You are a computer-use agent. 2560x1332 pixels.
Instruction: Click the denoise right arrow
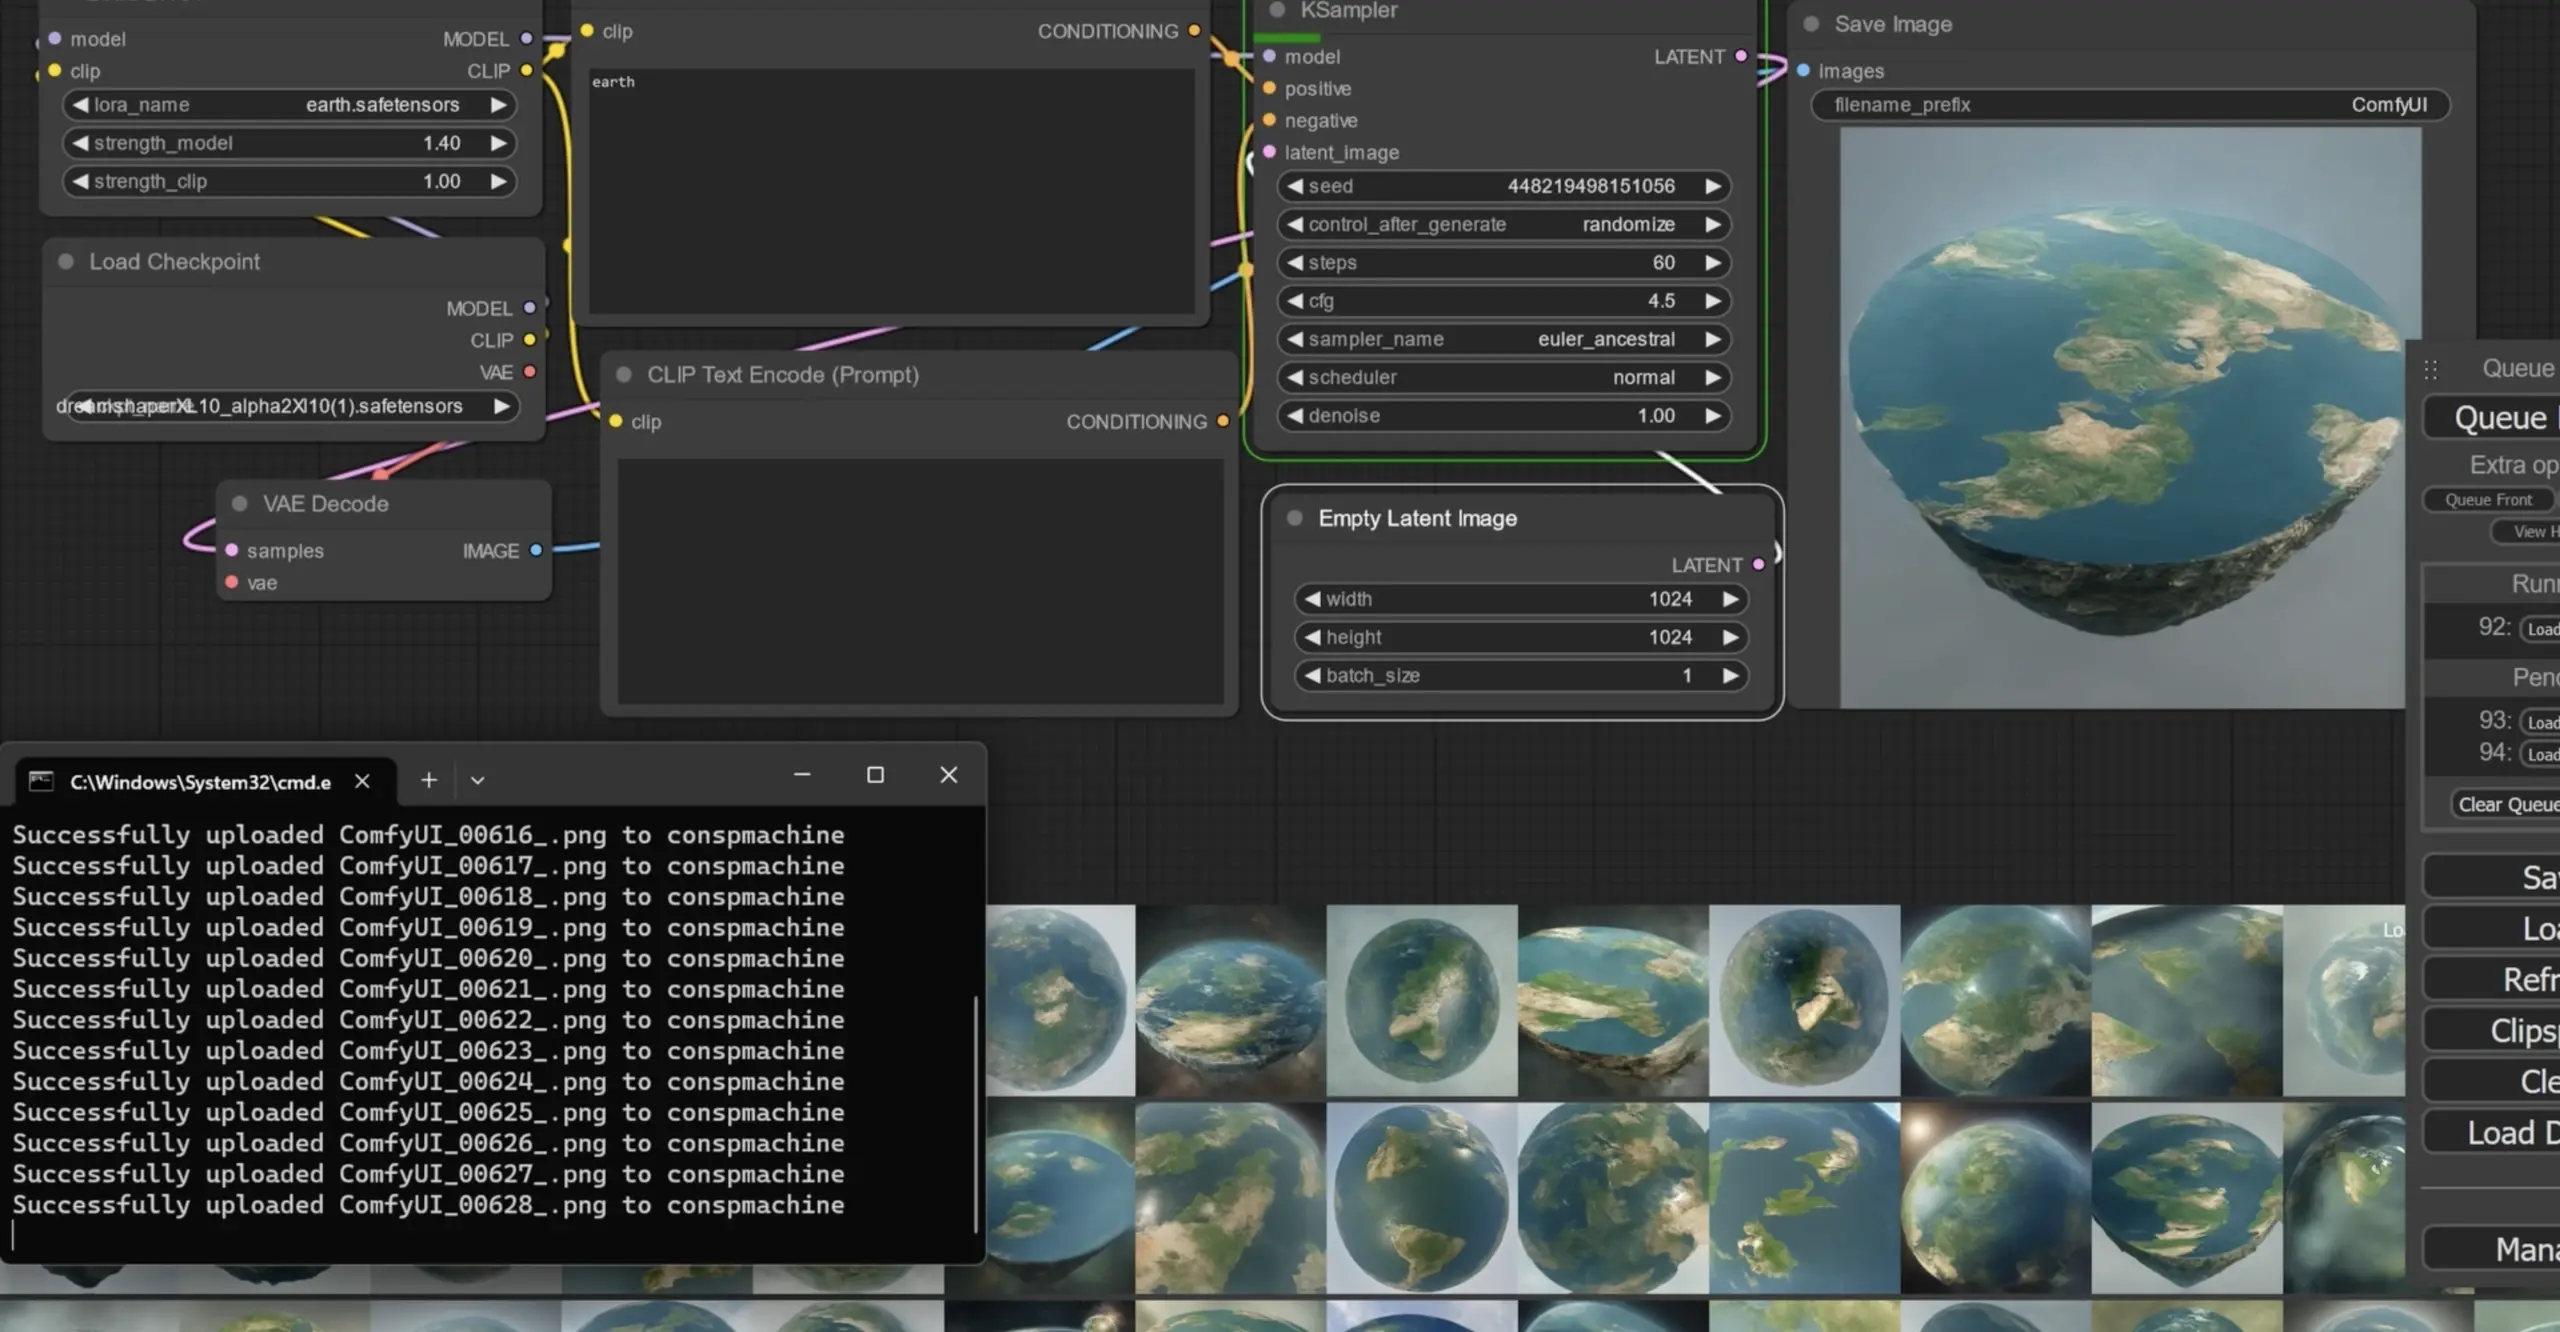pos(1712,416)
